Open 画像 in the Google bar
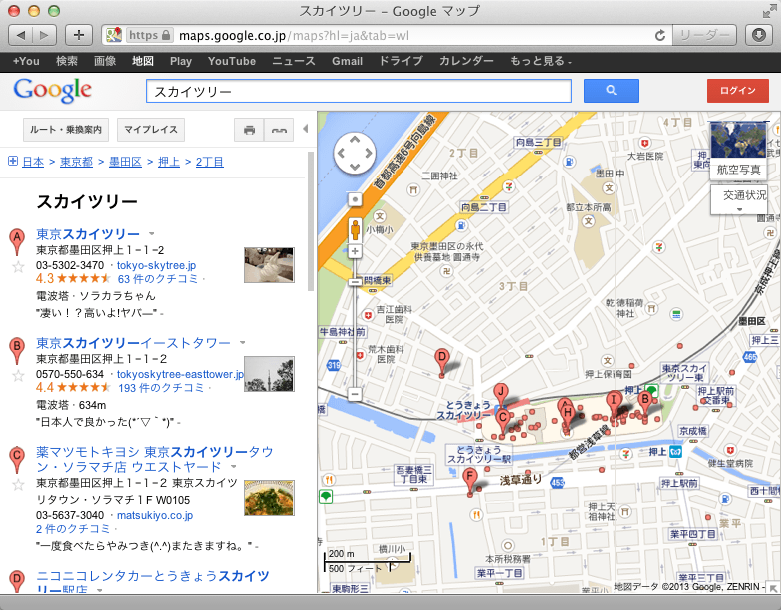The height and width of the screenshot is (610, 781). [105, 61]
